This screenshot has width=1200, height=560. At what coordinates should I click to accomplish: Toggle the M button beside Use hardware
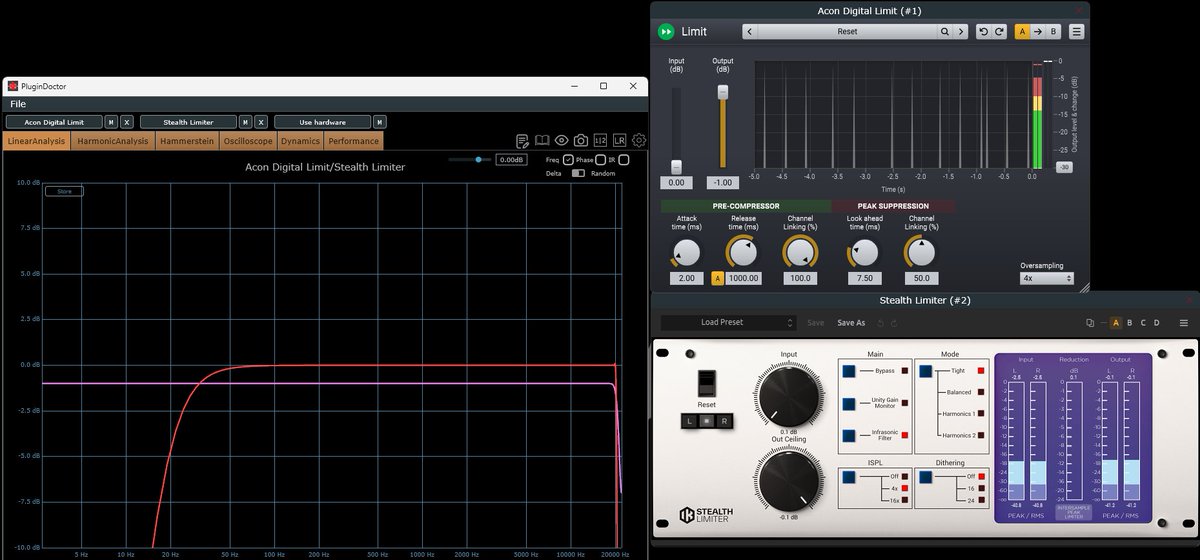pos(380,122)
